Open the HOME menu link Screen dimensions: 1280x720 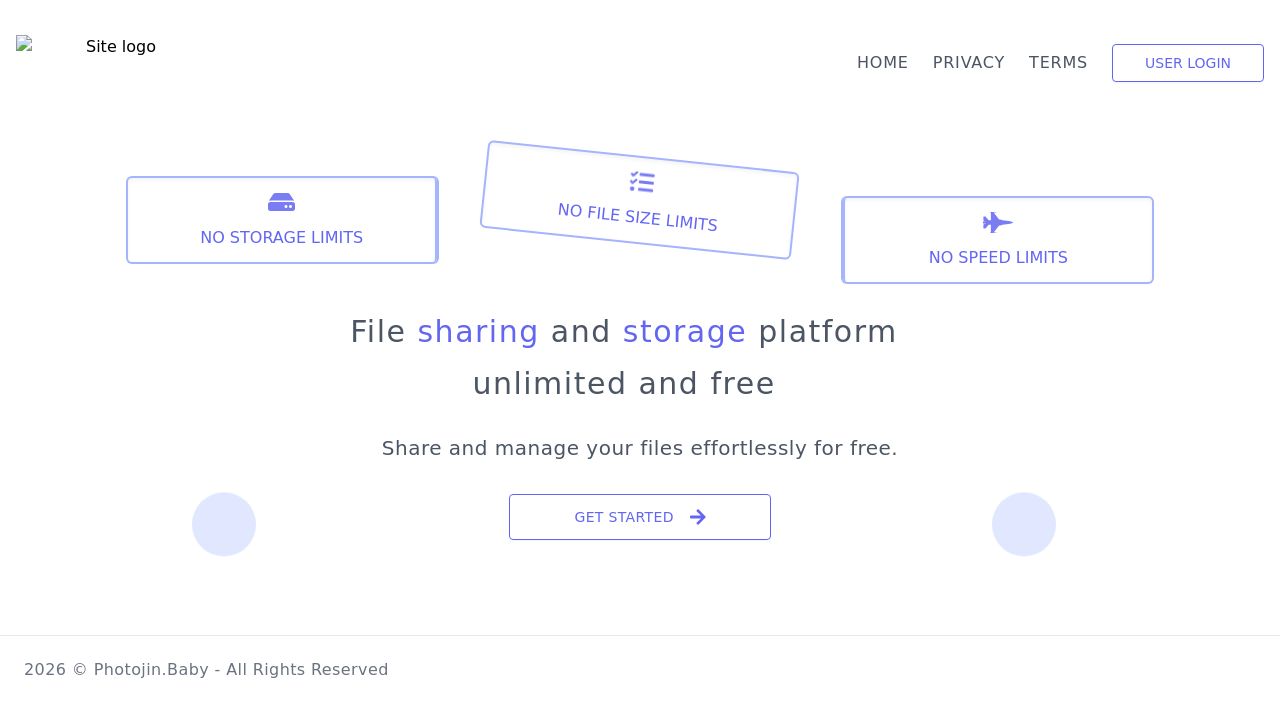click(882, 63)
